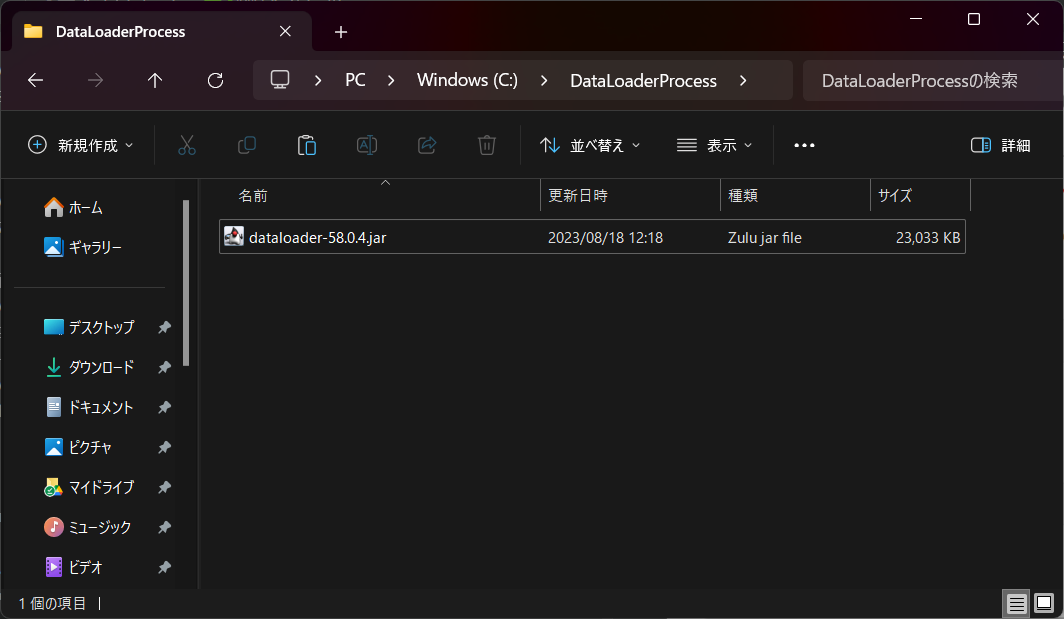Switch to large thumbnails view in the status bar
Image resolution: width=1064 pixels, height=619 pixels.
point(1046,603)
